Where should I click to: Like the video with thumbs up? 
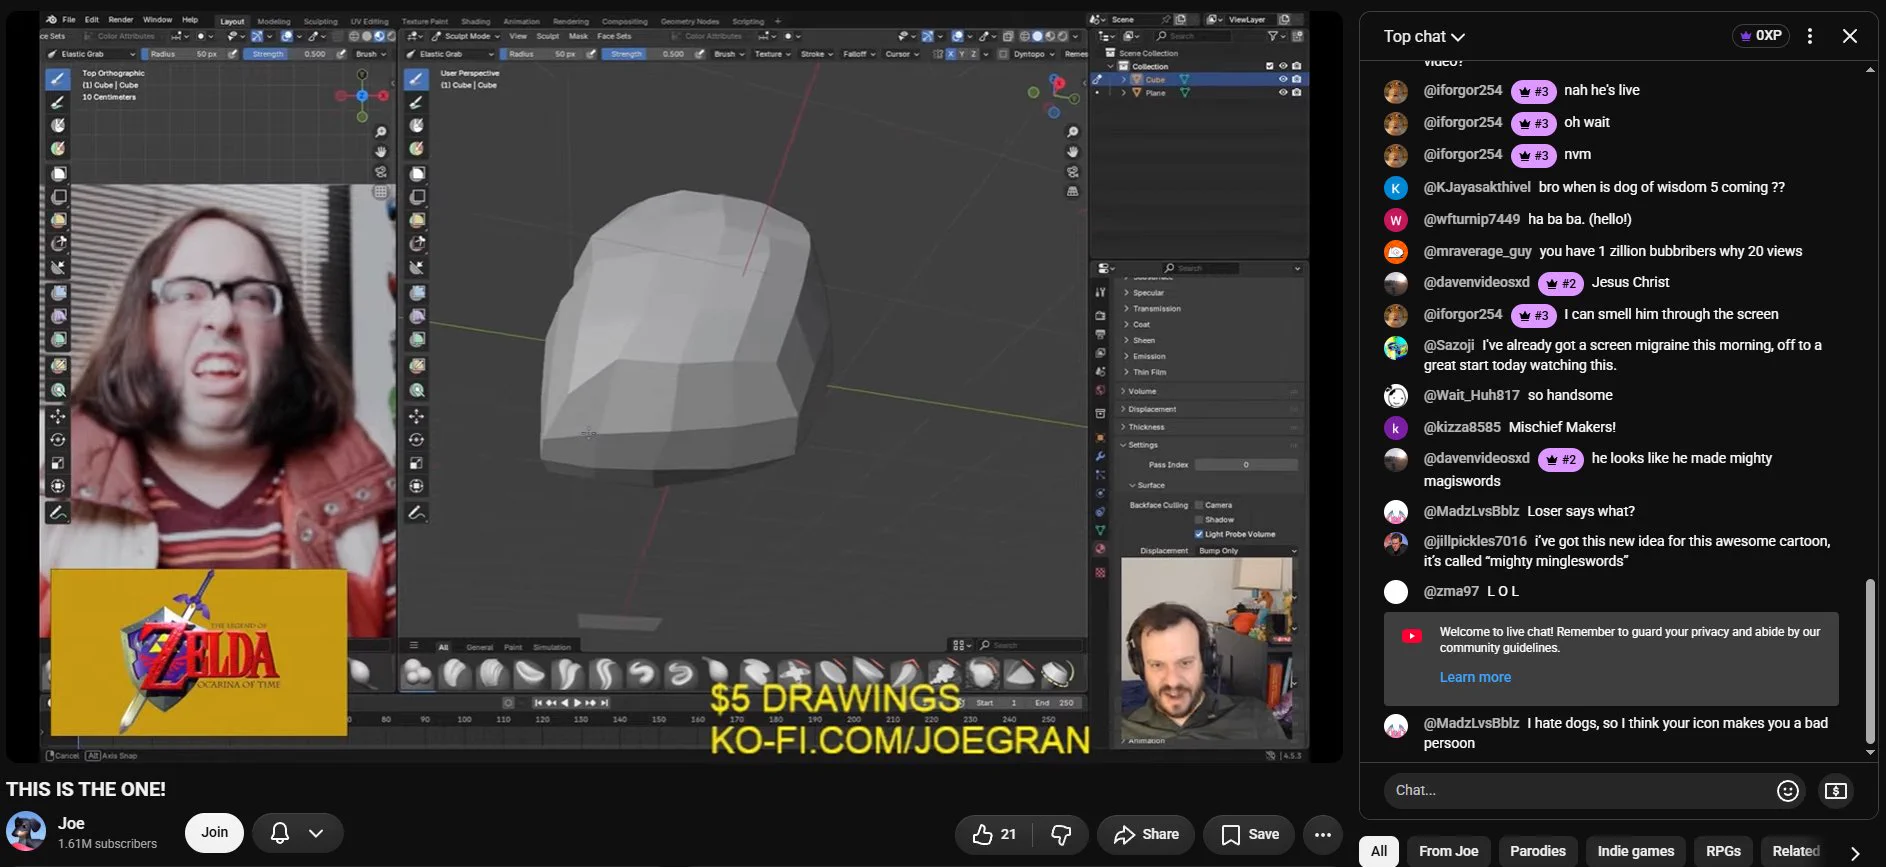click(994, 834)
